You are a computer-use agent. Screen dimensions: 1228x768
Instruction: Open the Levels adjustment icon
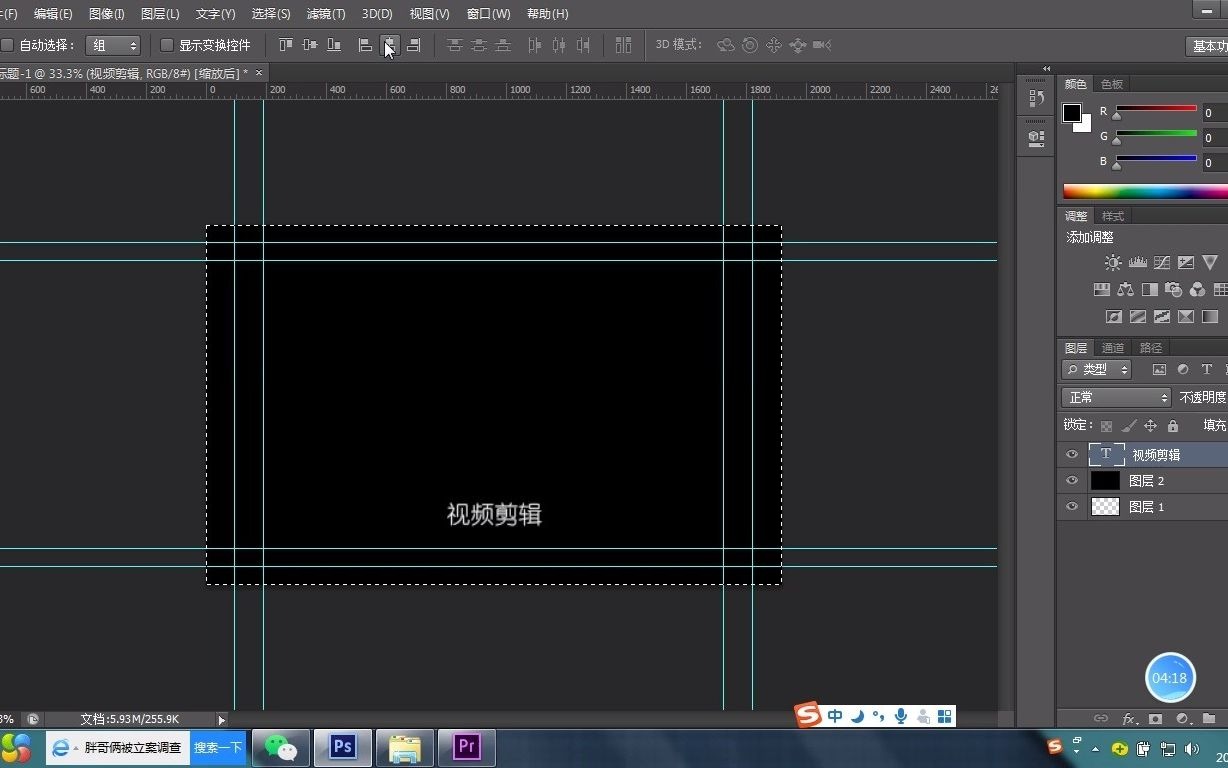[x=1137, y=263]
